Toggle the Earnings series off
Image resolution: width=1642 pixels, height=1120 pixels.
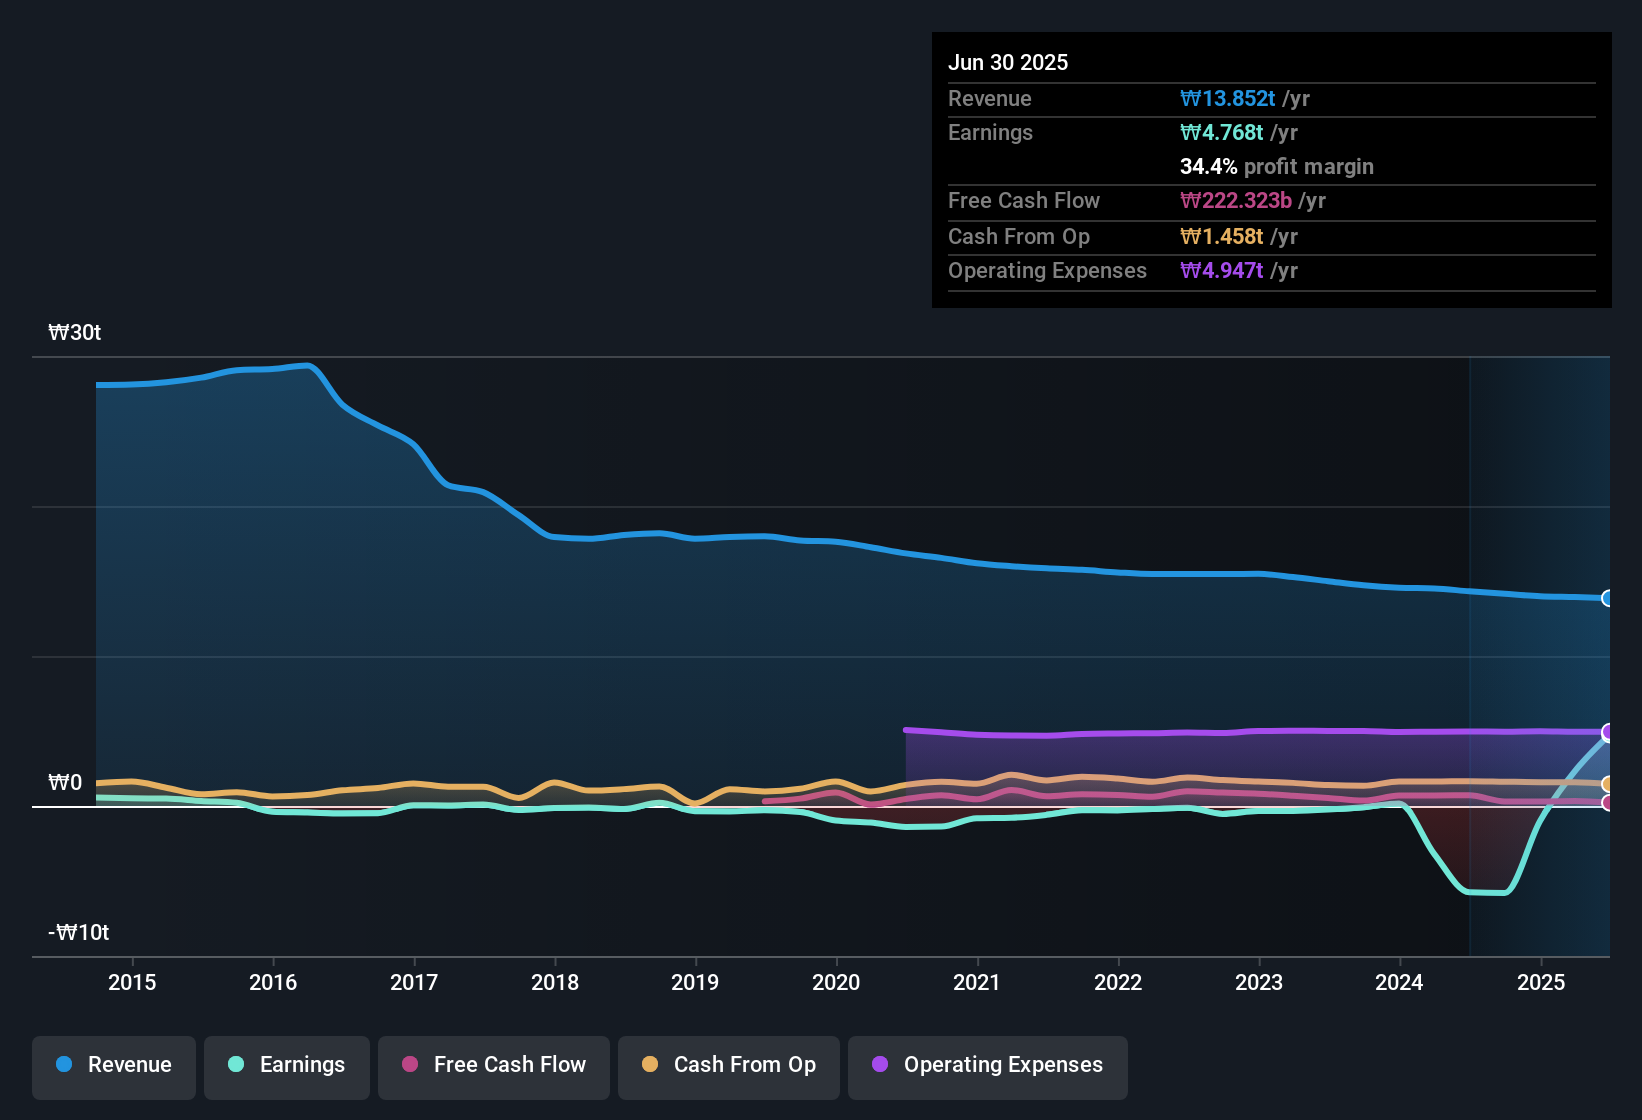click(287, 1066)
